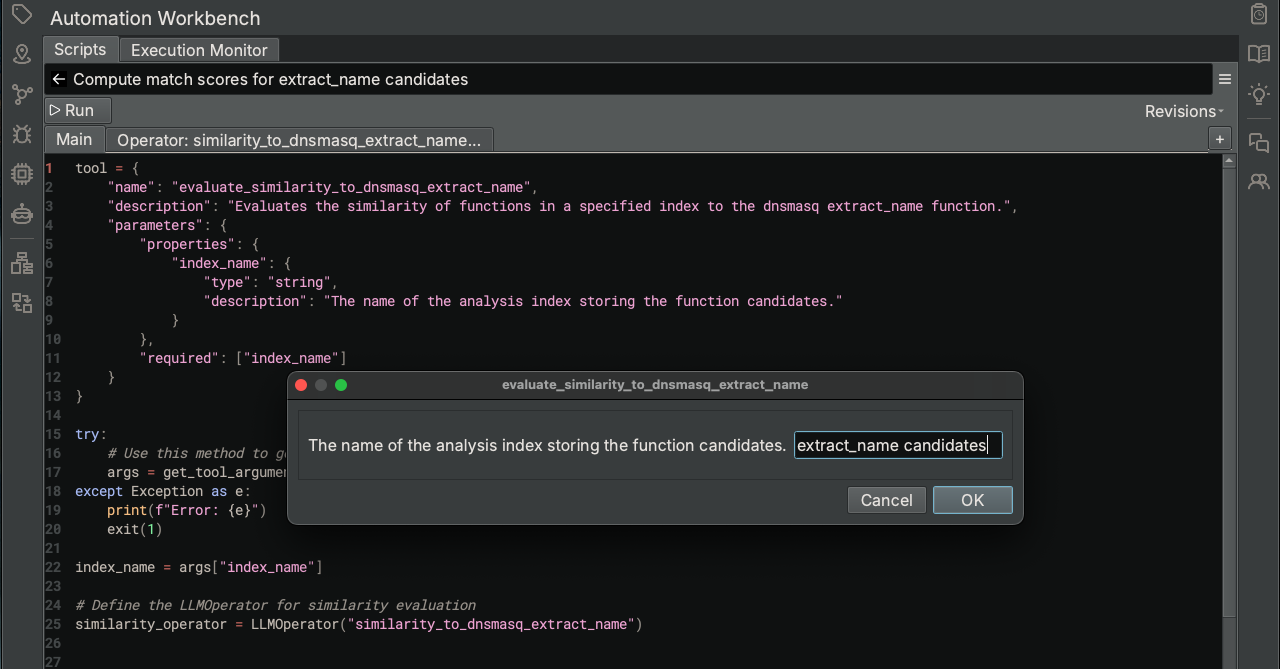The width and height of the screenshot is (1280, 669).
Task: Open the chat bubbles panel
Action: pyautogui.click(x=1259, y=143)
